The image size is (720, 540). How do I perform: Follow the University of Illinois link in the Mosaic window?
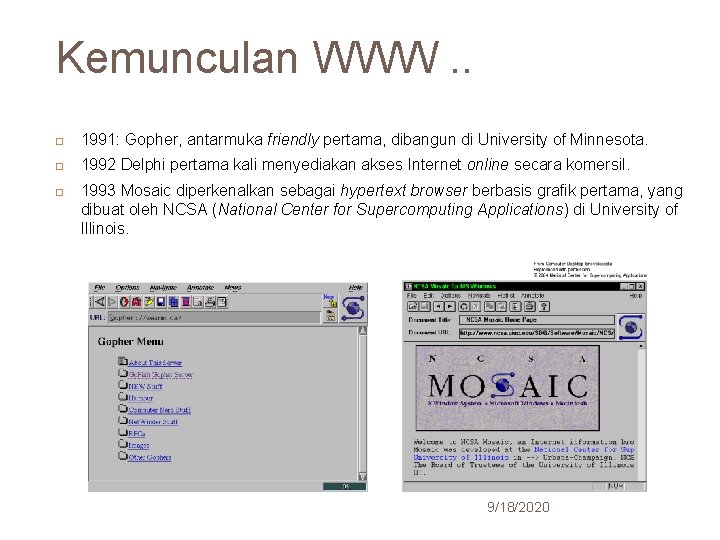pos(461,457)
